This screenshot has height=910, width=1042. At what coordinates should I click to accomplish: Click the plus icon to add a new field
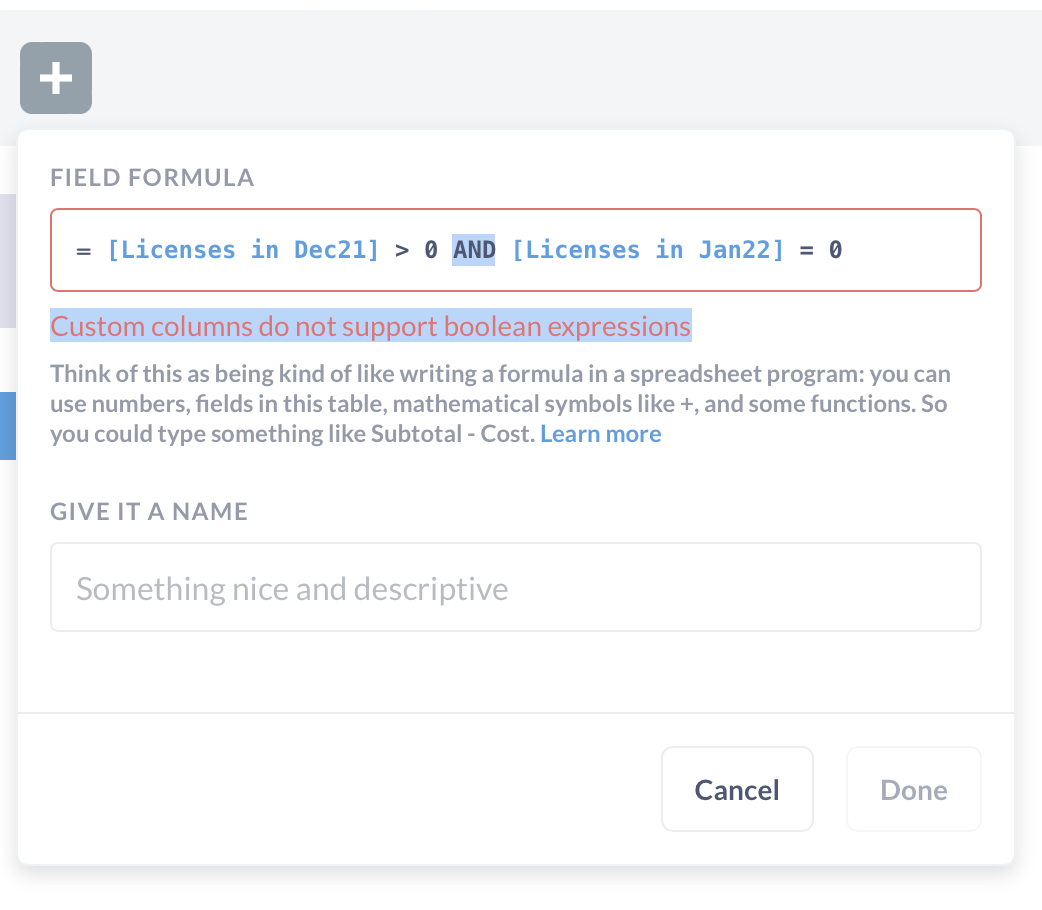tap(55, 78)
